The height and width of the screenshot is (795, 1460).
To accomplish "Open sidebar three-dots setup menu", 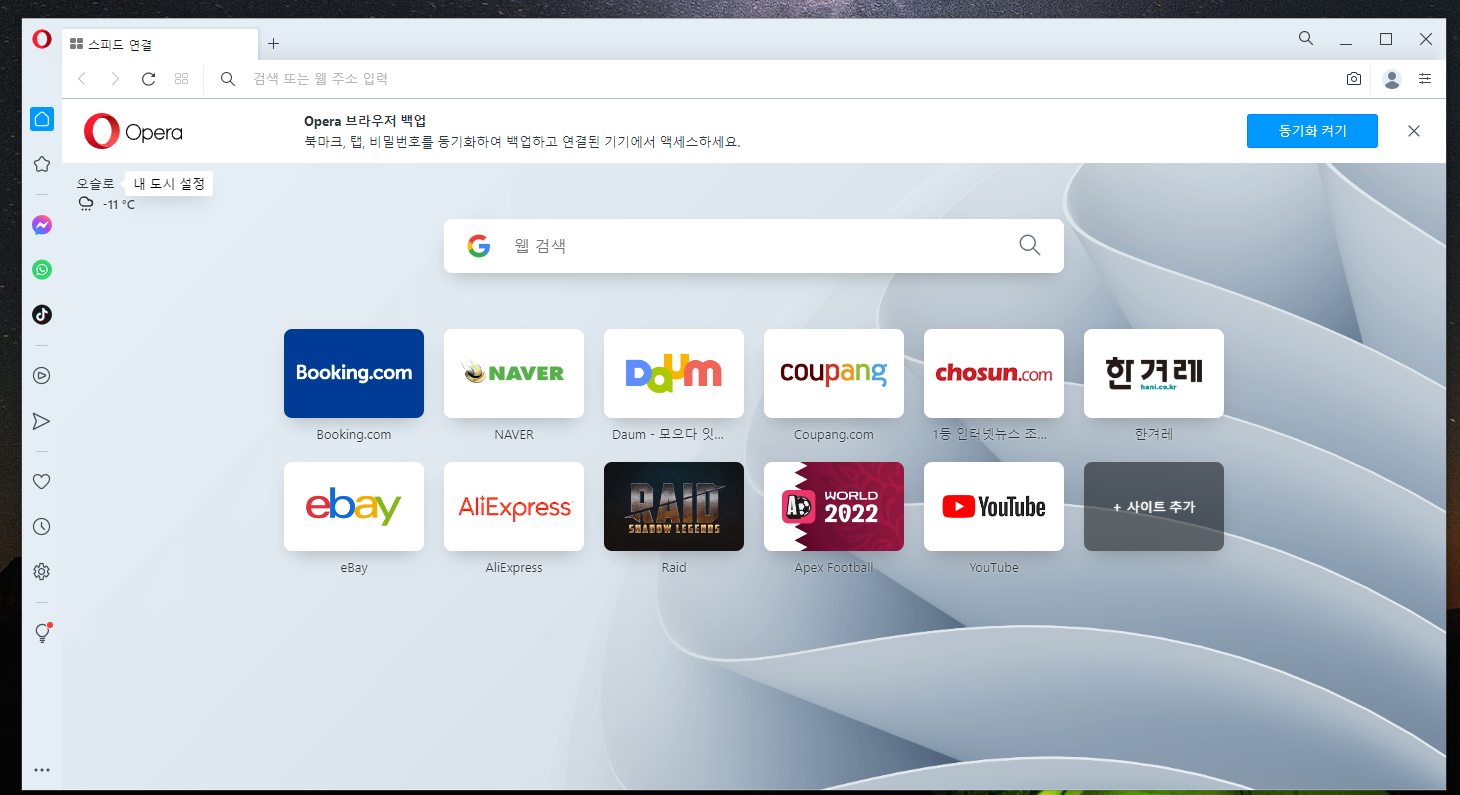I will tap(41, 770).
